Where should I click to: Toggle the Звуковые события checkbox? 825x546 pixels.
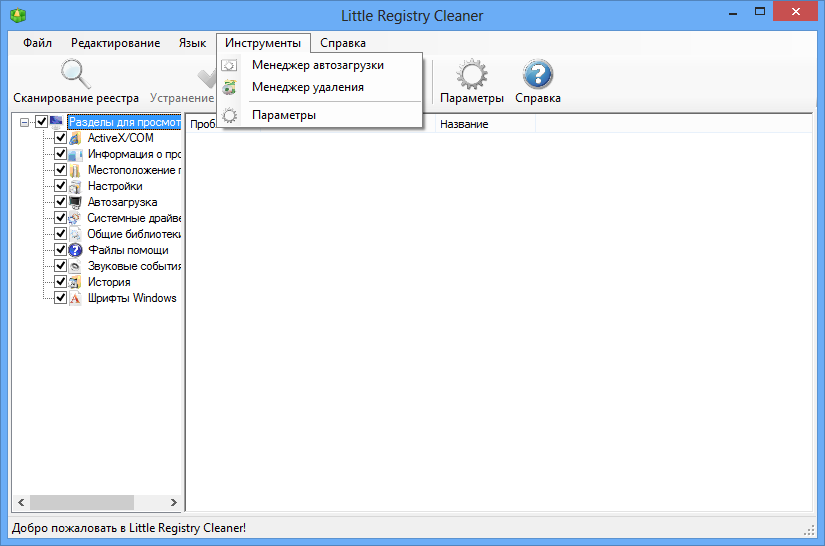pos(61,266)
